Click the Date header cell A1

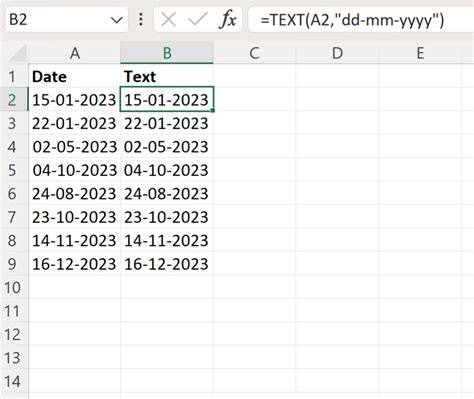coord(75,76)
